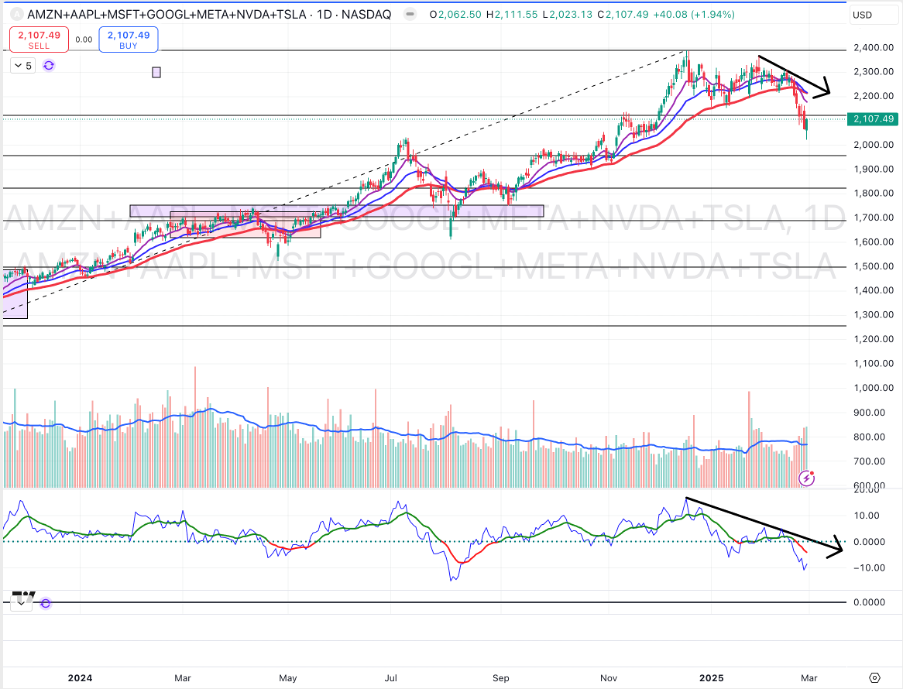Click the refresh icon next to the bottom-left logo
904x690 pixels.
(44, 603)
